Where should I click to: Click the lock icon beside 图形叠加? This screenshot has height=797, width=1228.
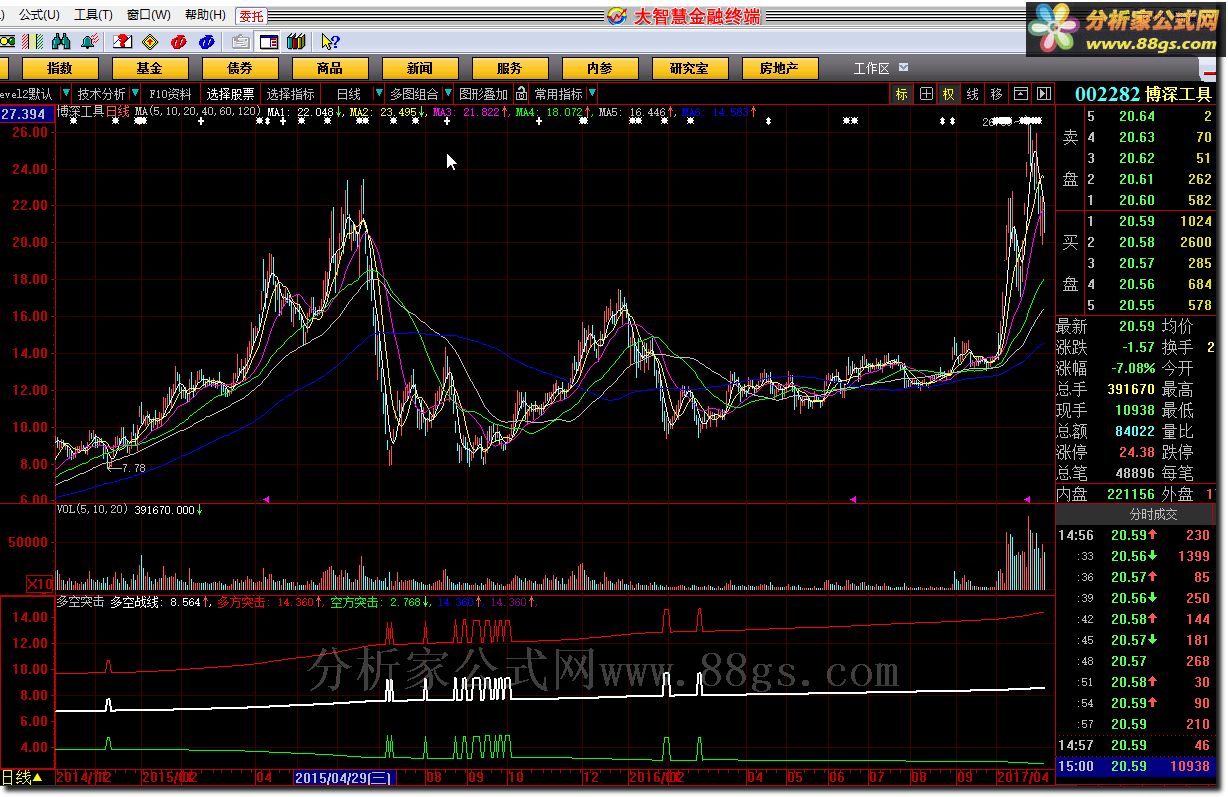(521, 94)
